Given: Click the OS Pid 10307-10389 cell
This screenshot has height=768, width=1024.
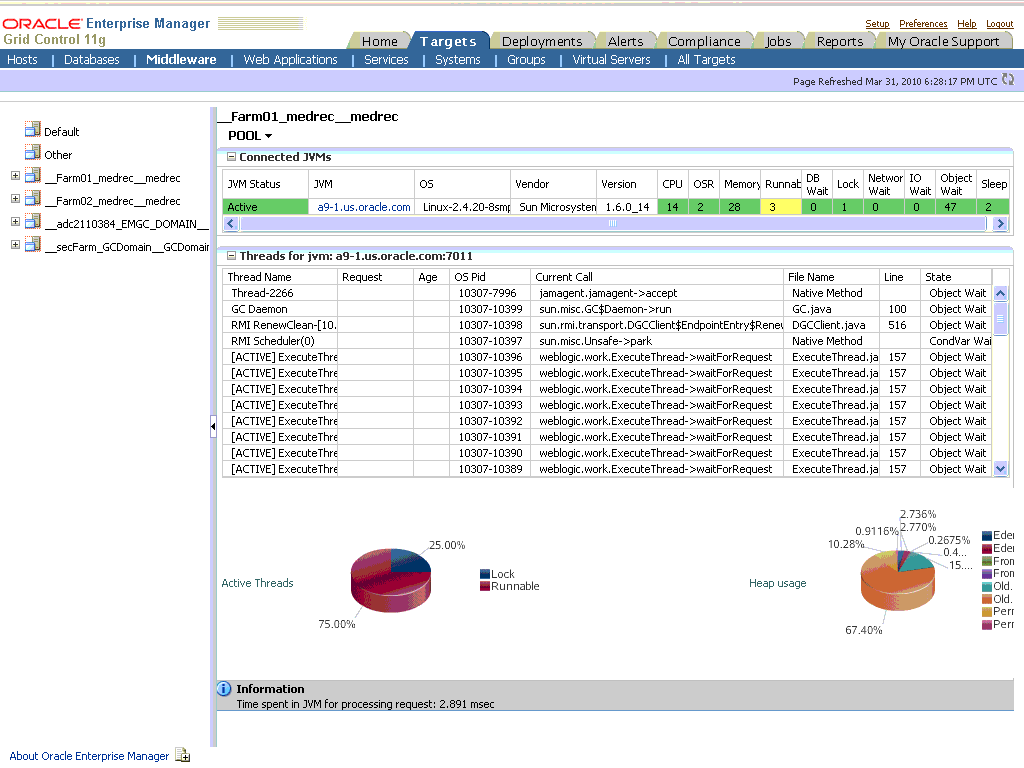Looking at the screenshot, I should point(490,469).
